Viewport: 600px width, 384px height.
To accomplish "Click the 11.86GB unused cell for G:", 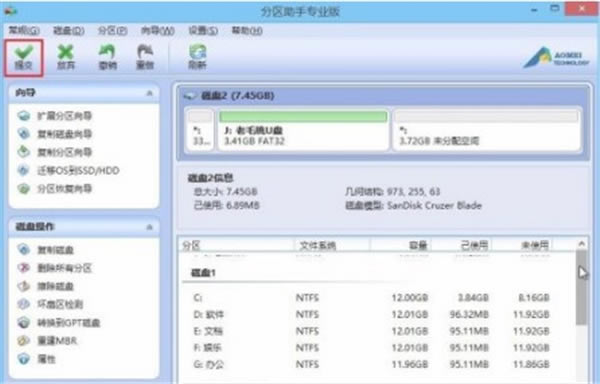I will tap(531, 364).
